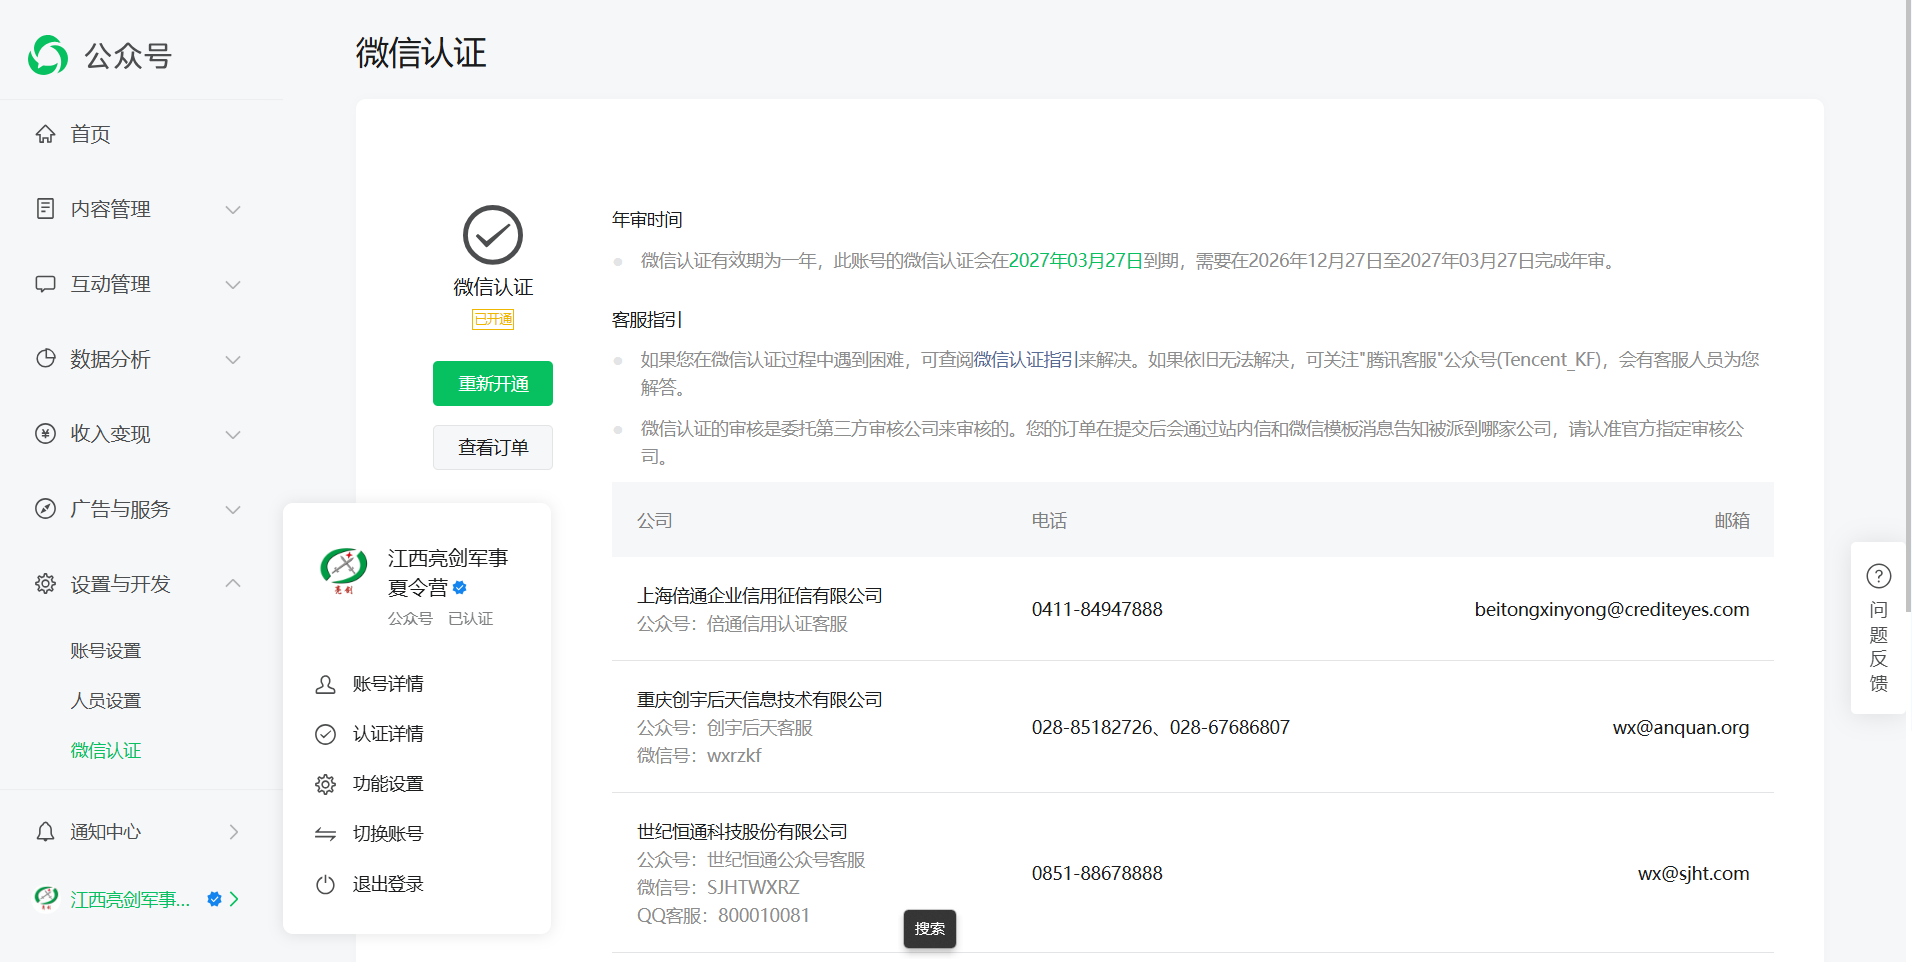Click the gear icon beside 设置与开发

[x=45, y=583]
